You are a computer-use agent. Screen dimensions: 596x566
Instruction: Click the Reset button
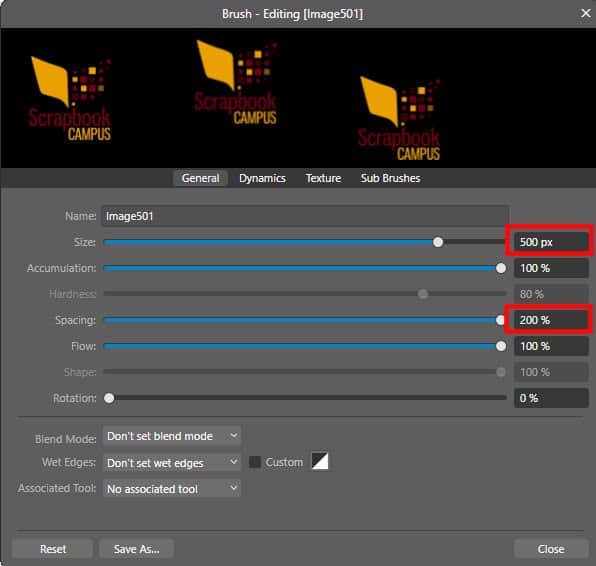53,549
